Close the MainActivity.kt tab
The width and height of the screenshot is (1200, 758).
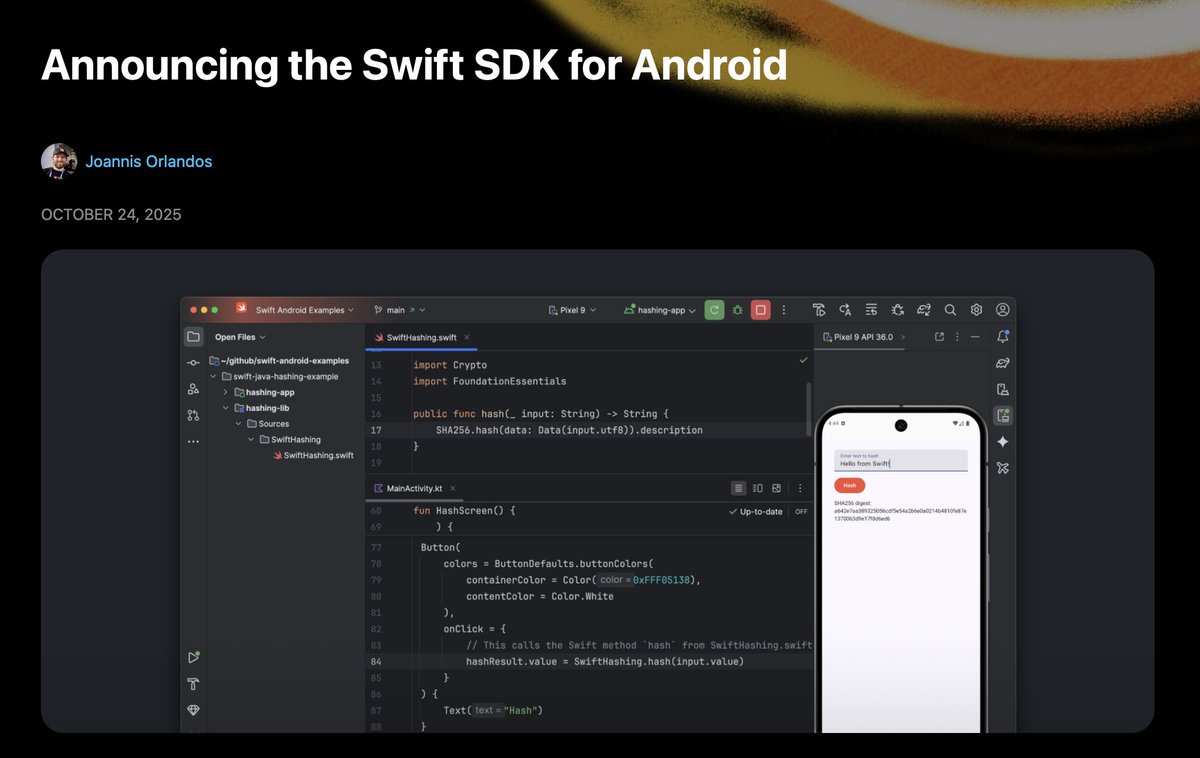pyautogui.click(x=453, y=488)
